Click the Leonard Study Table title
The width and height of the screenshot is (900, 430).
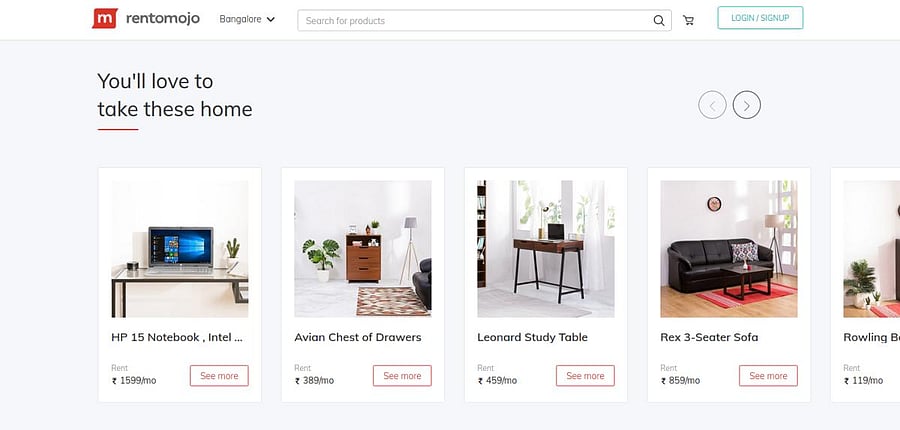click(x=532, y=337)
